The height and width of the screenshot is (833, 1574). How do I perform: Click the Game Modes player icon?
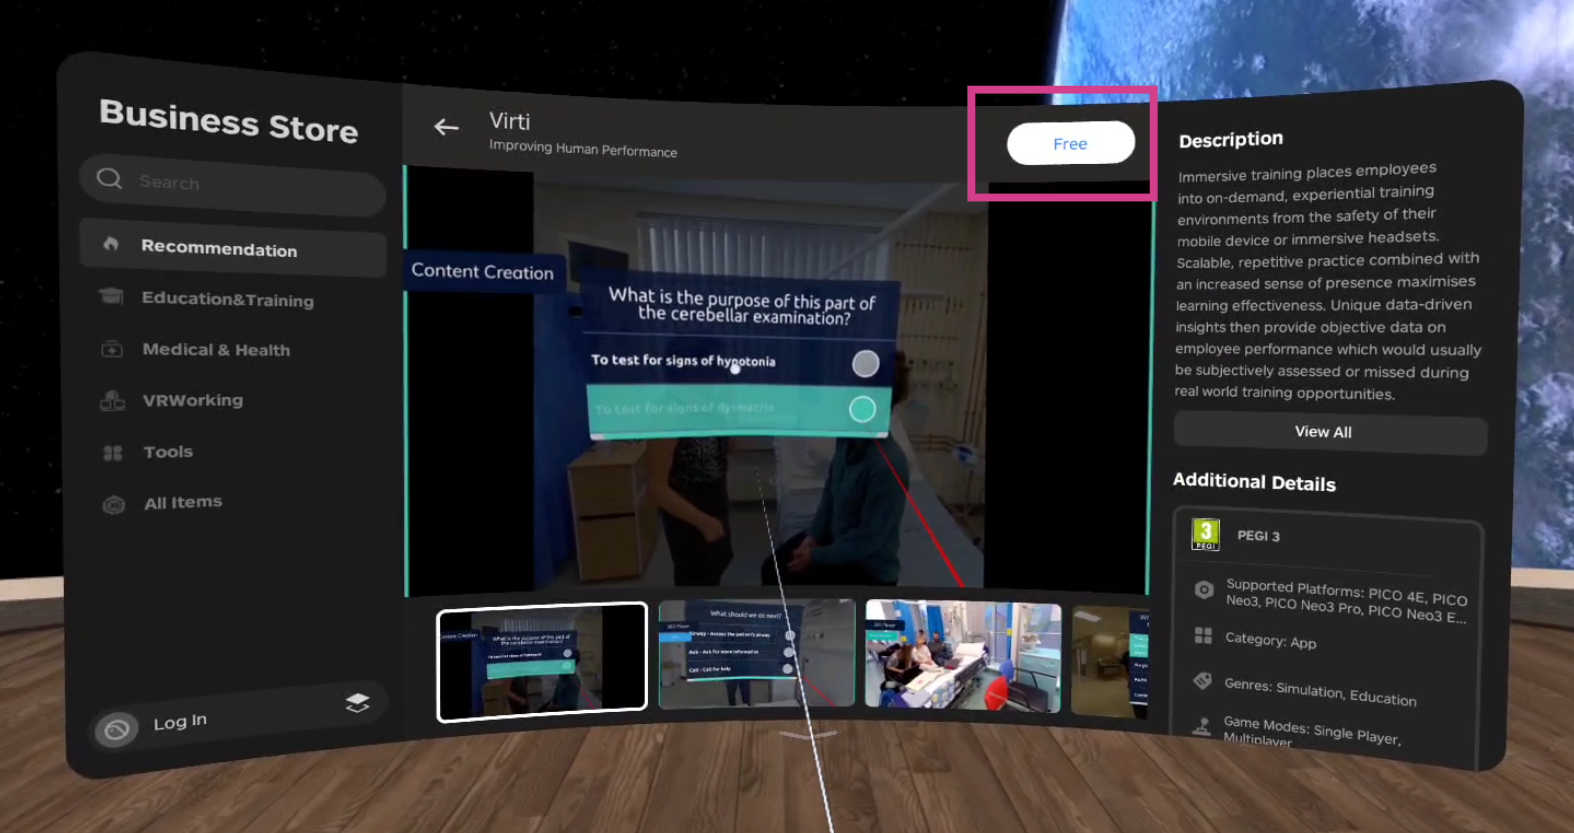click(1201, 727)
